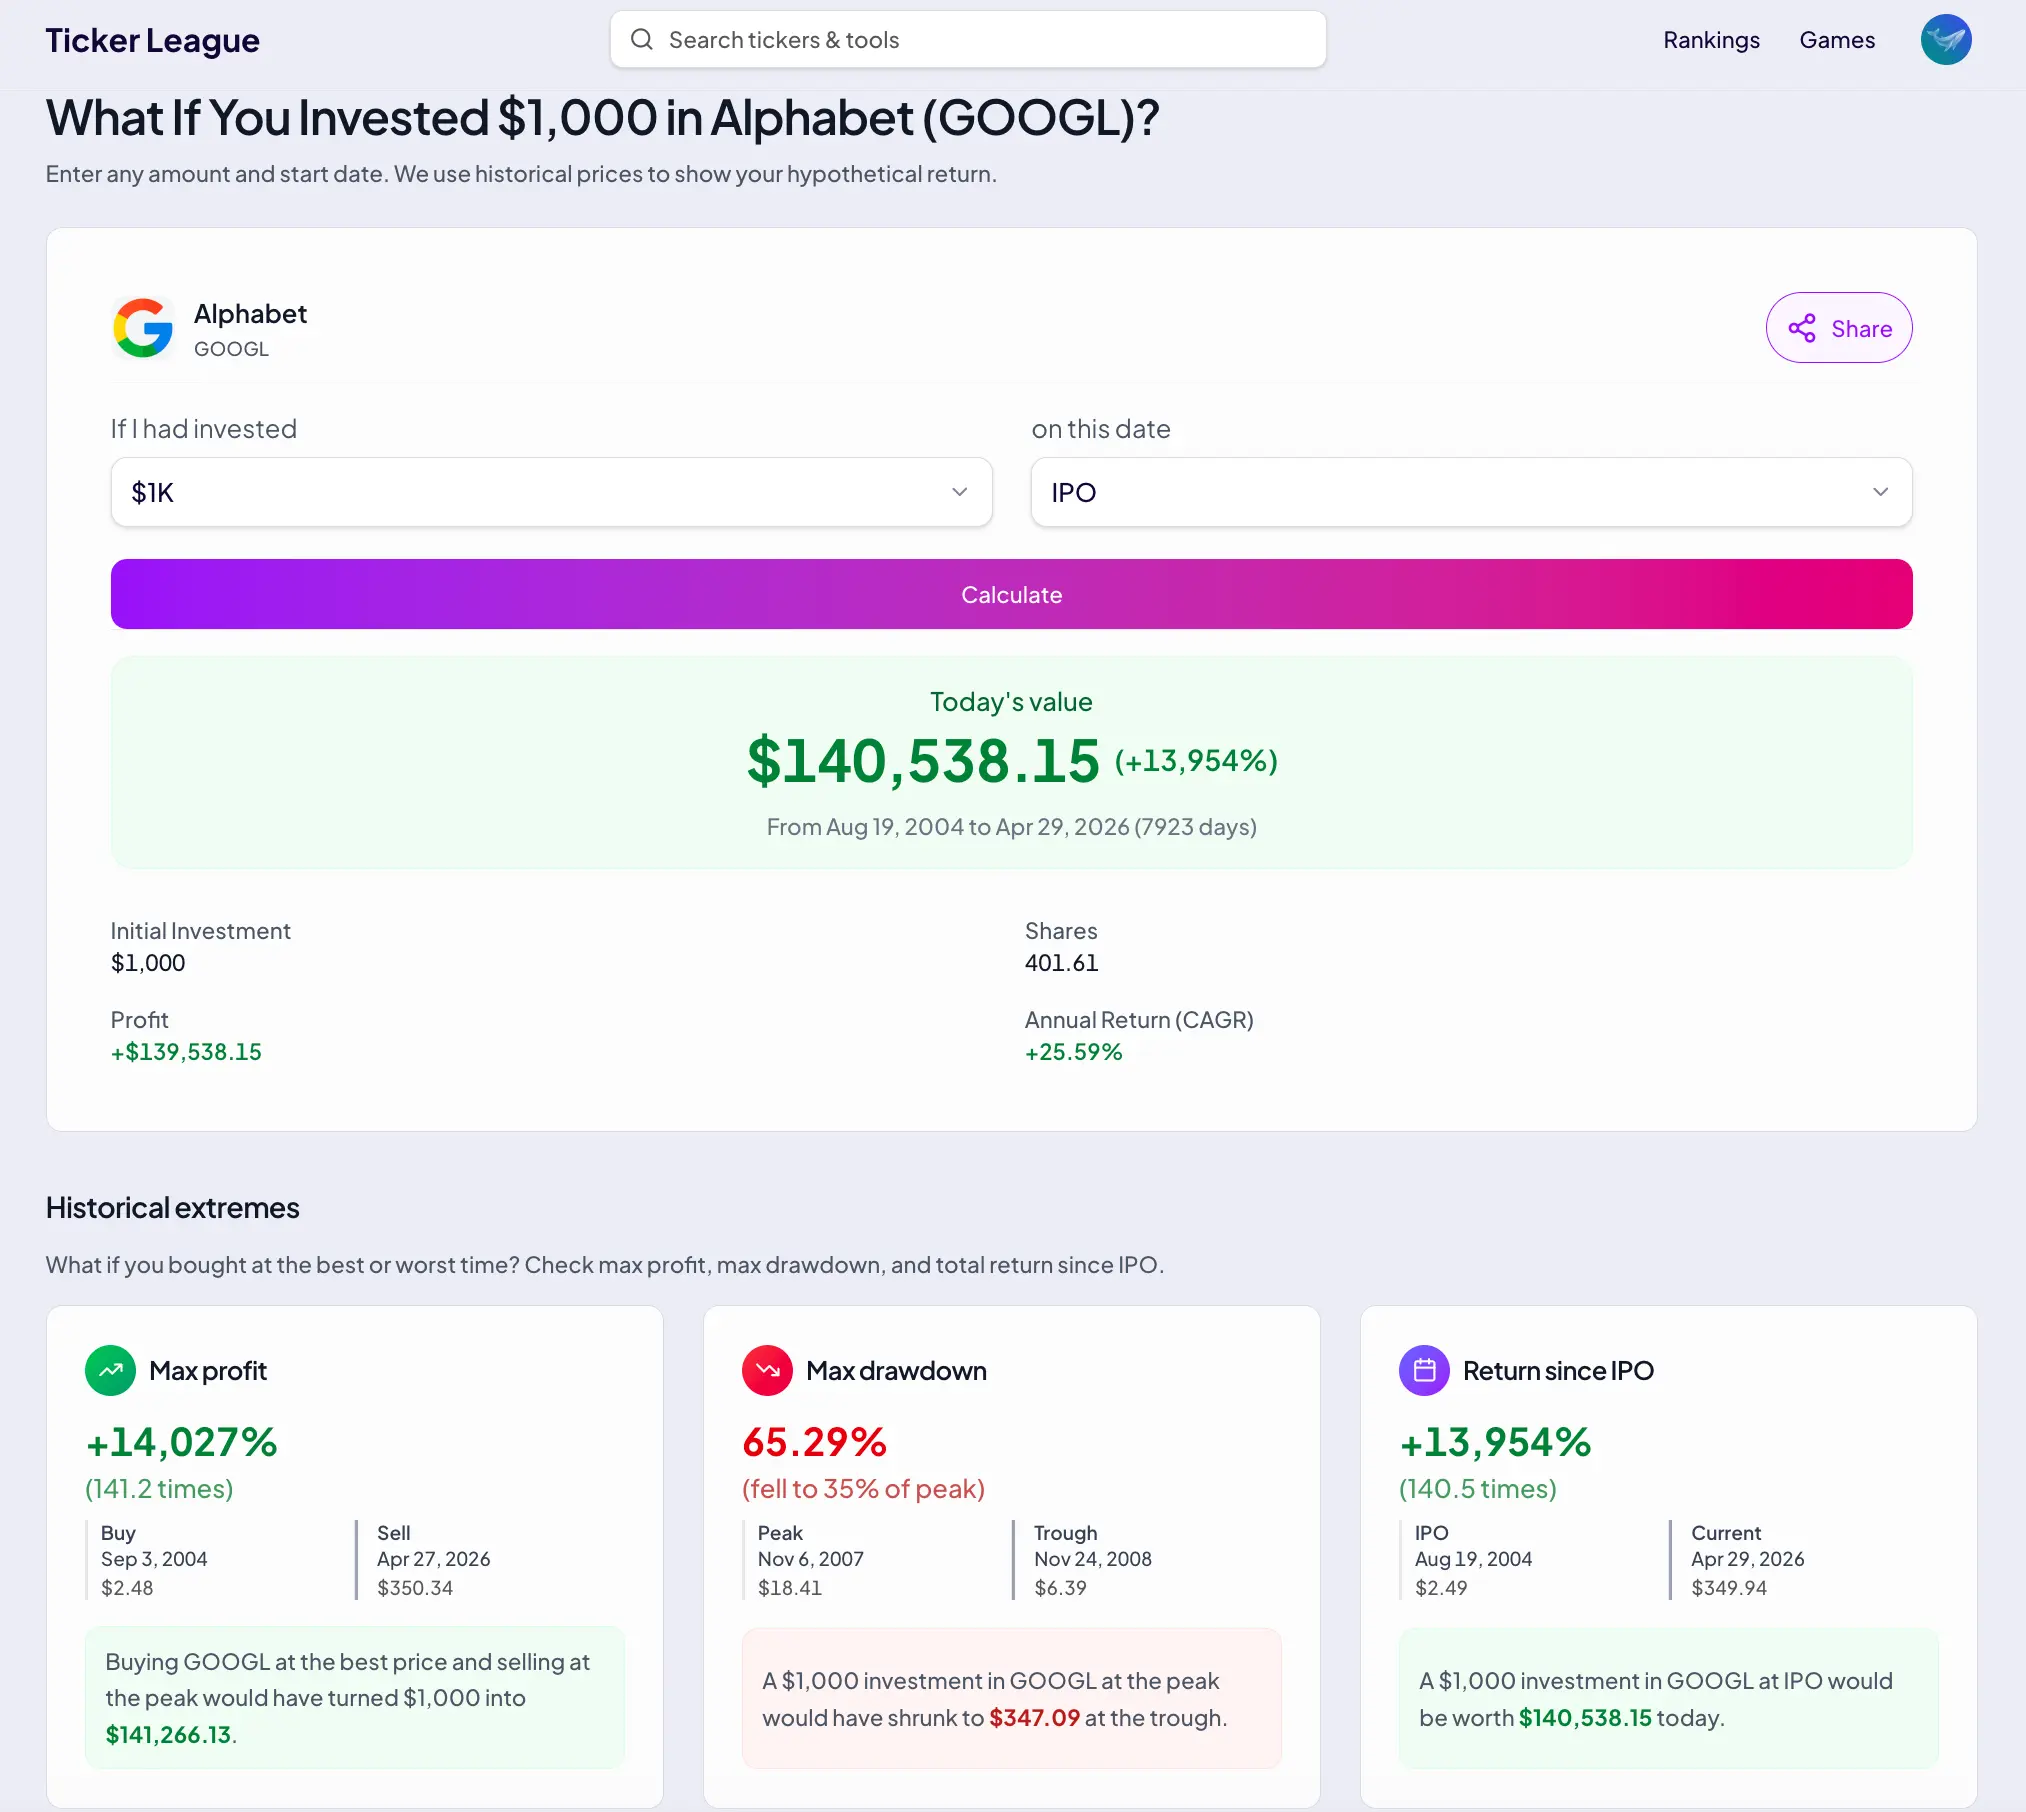The width and height of the screenshot is (2026, 1812).
Task: Click the Alphabet company name
Action: [250, 314]
